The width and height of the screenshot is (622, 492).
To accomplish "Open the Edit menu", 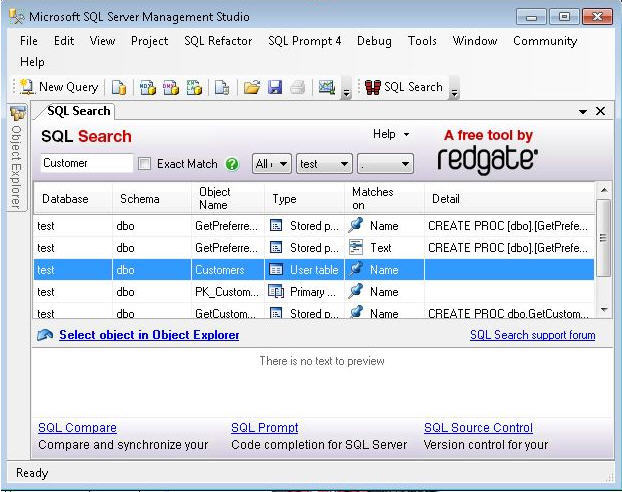I will 64,41.
